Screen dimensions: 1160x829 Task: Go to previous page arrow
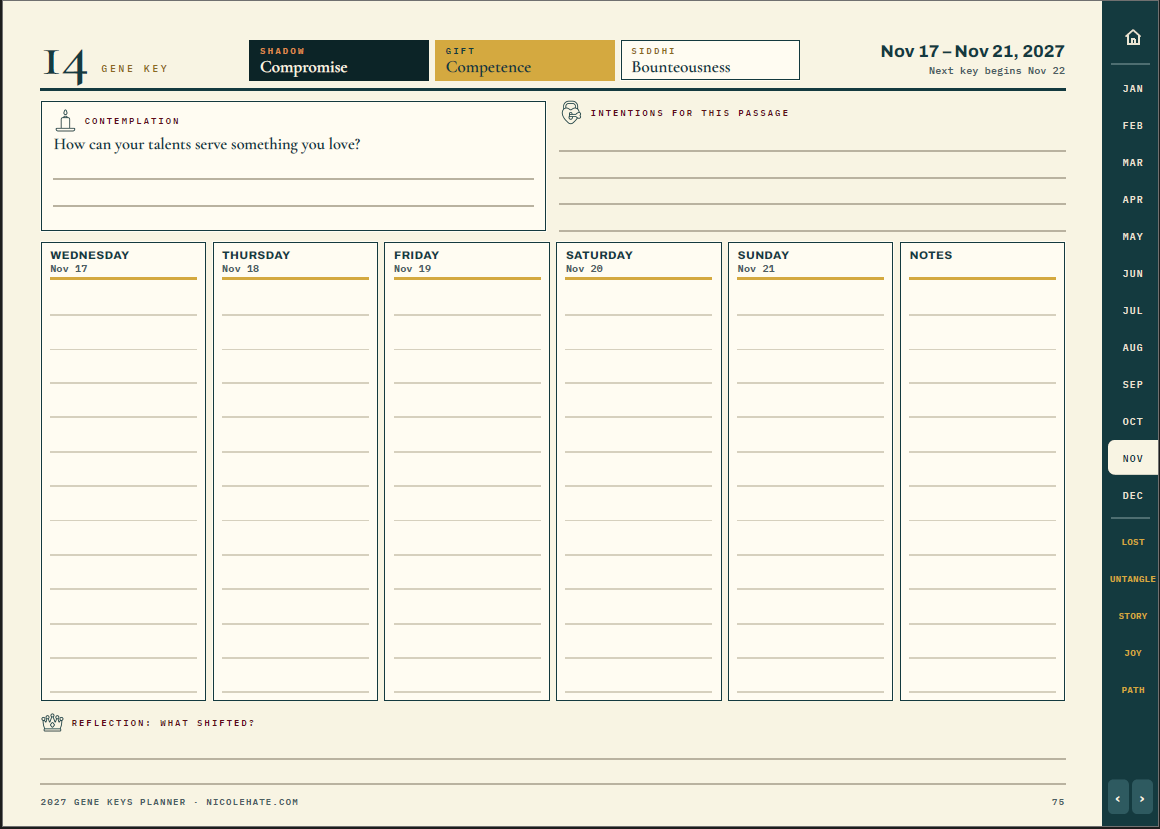tap(1118, 799)
